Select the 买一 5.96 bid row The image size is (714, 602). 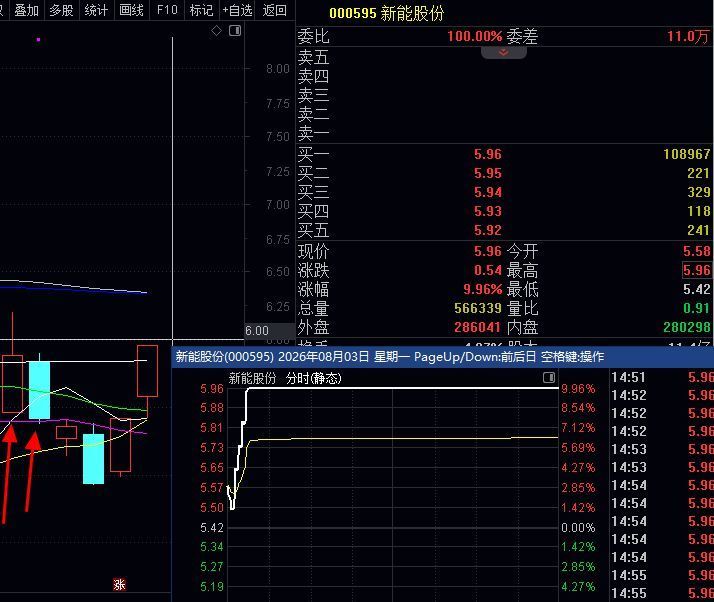click(504, 154)
